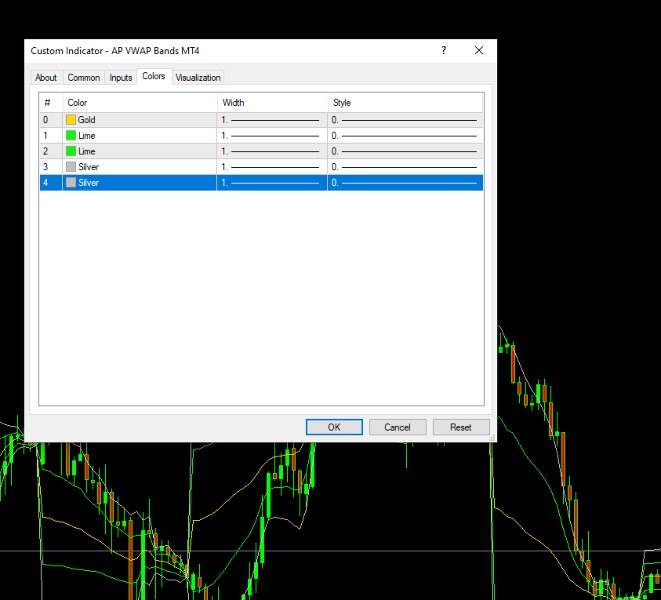Select row number 2 in the list
The height and width of the screenshot is (600, 661).
46,151
